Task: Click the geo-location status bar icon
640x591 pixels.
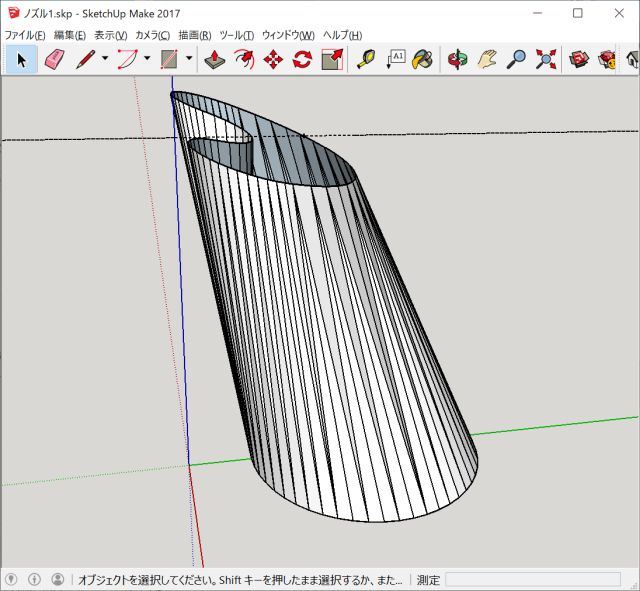Action: pyautogui.click(x=12, y=579)
